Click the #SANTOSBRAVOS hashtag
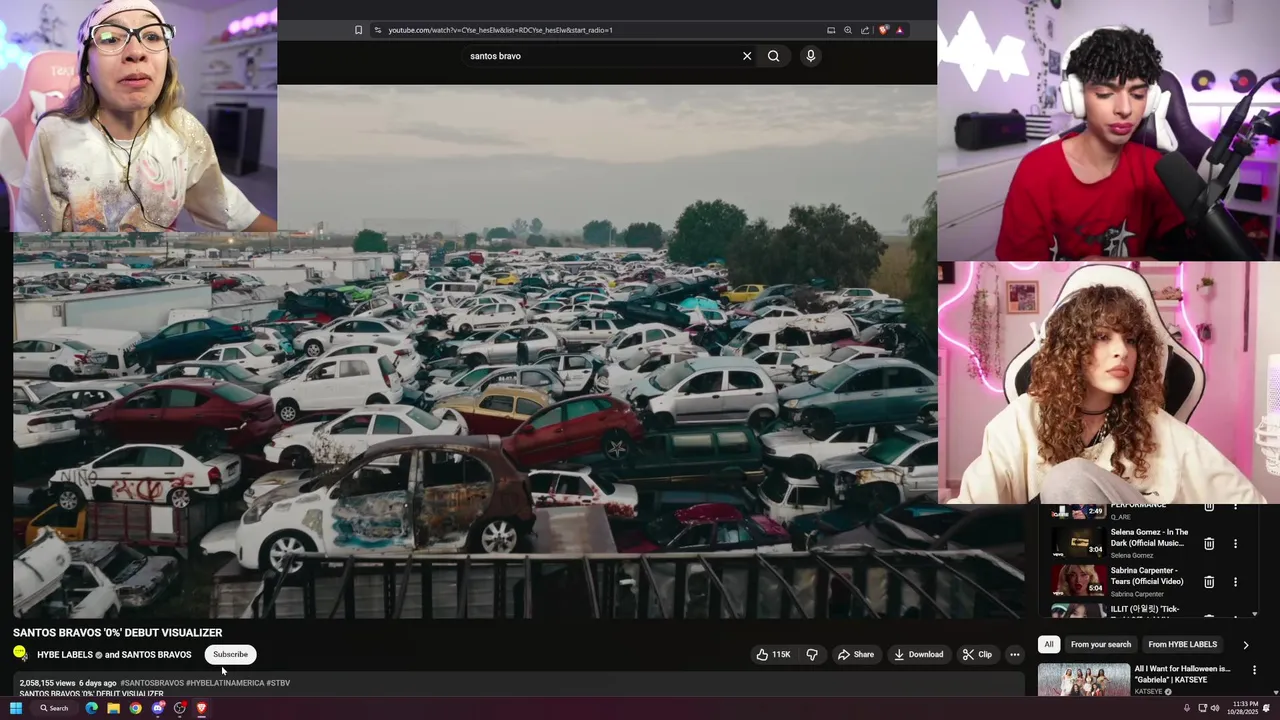 (x=152, y=683)
